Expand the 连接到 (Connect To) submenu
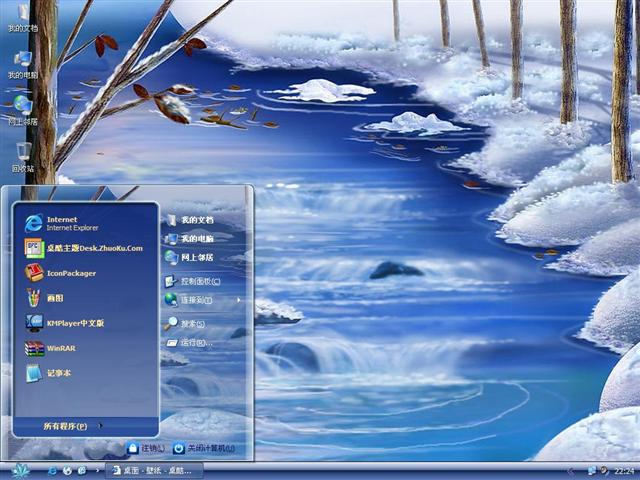 202,300
